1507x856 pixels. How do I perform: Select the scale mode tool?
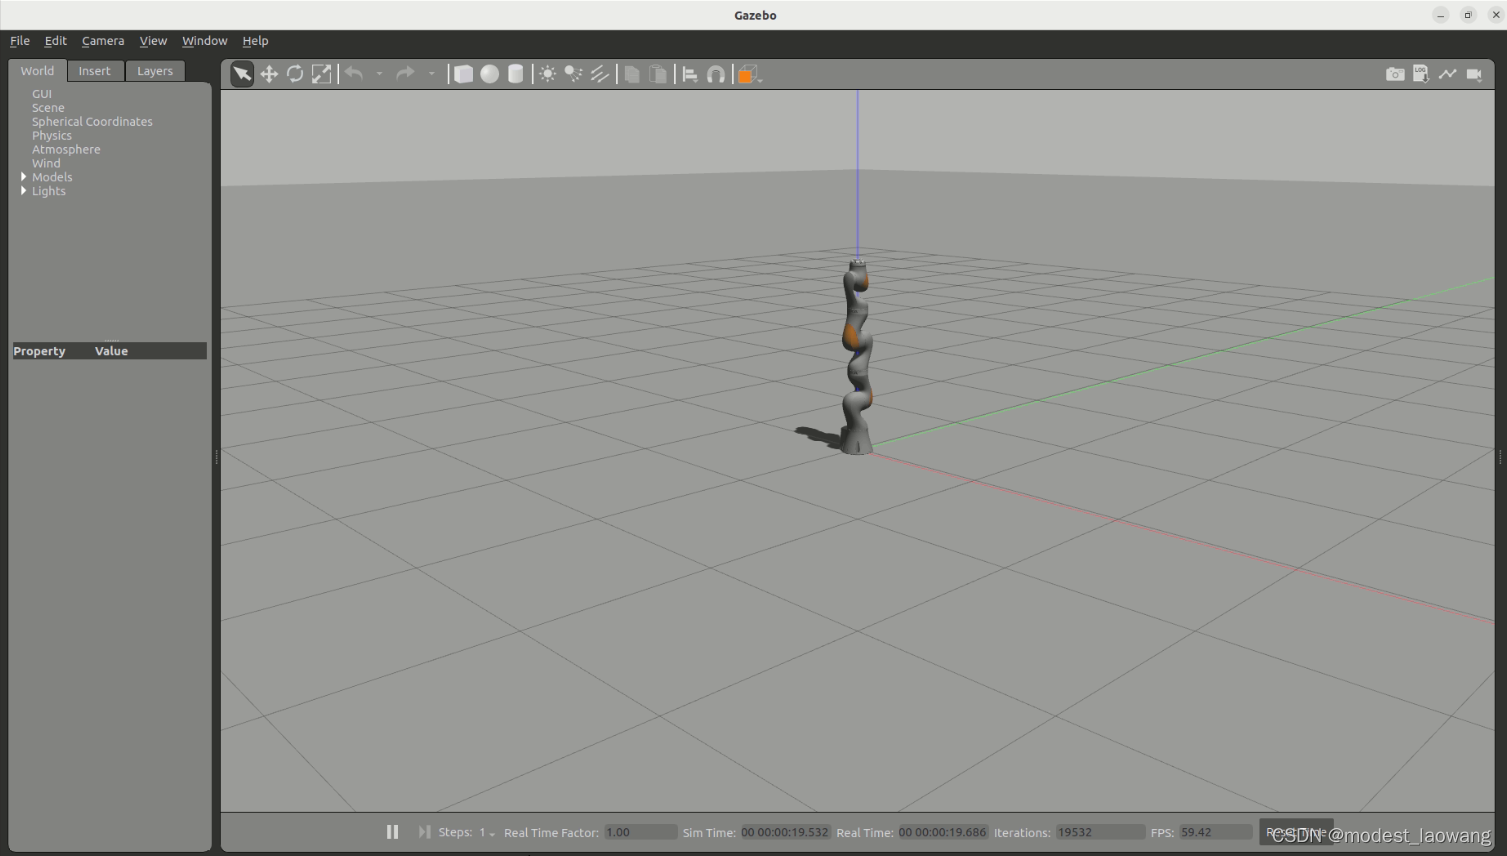[x=321, y=74]
